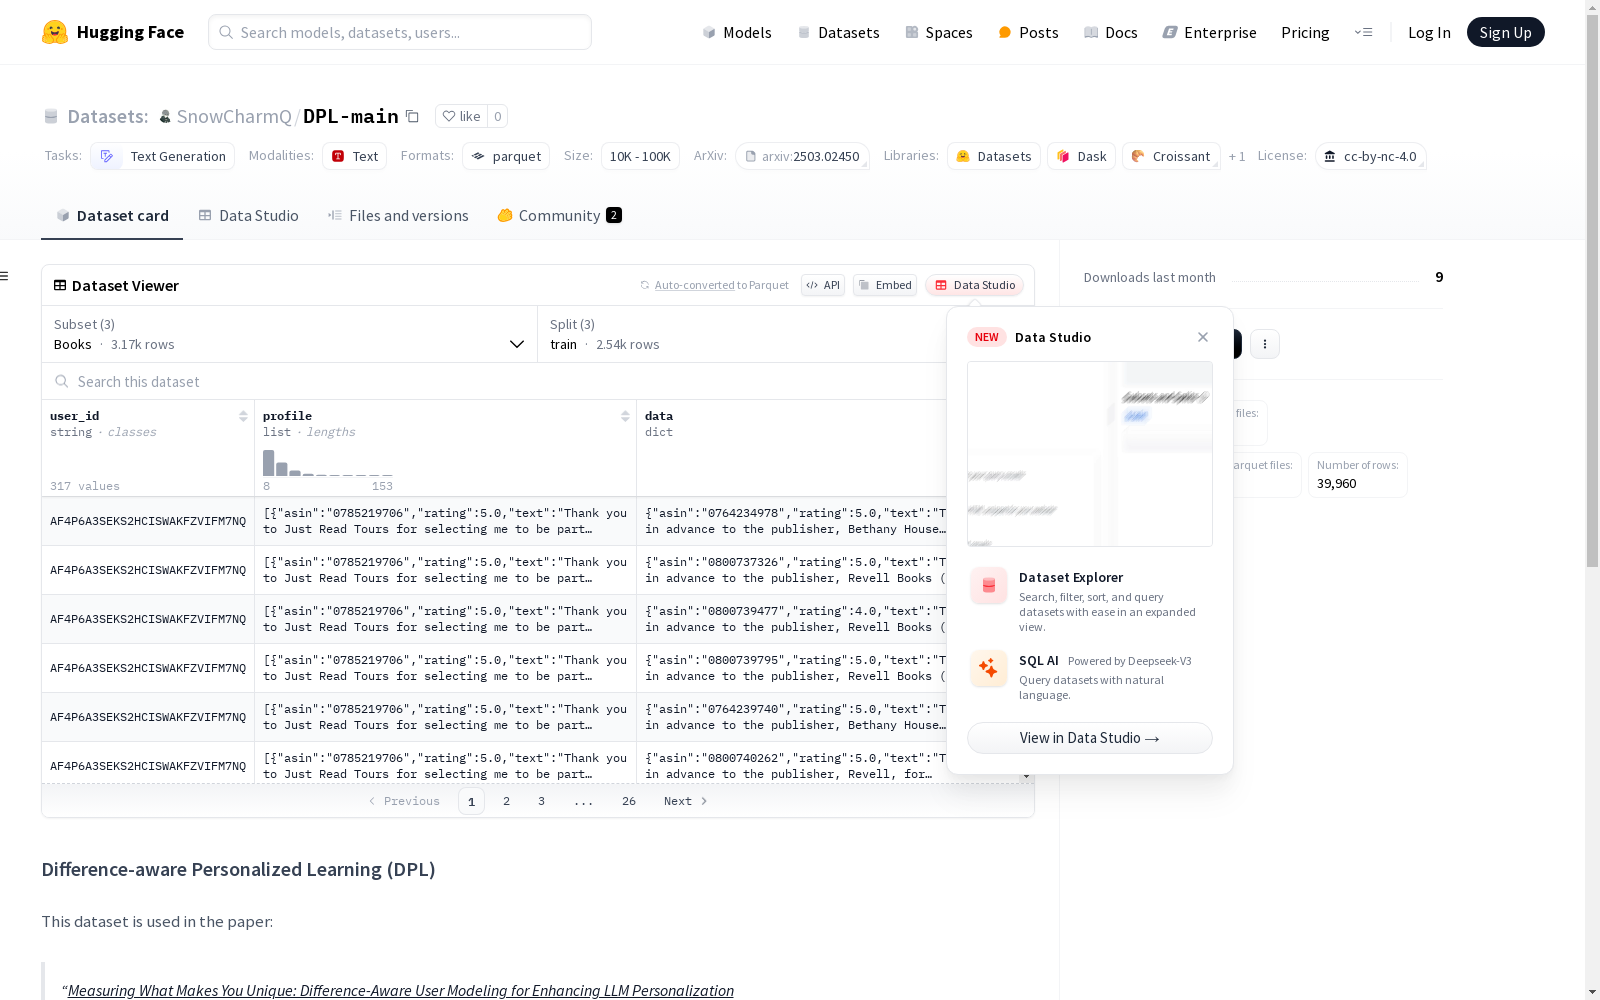1600x1000 pixels.
Task: Click the current page 1 button
Action: tap(472, 801)
